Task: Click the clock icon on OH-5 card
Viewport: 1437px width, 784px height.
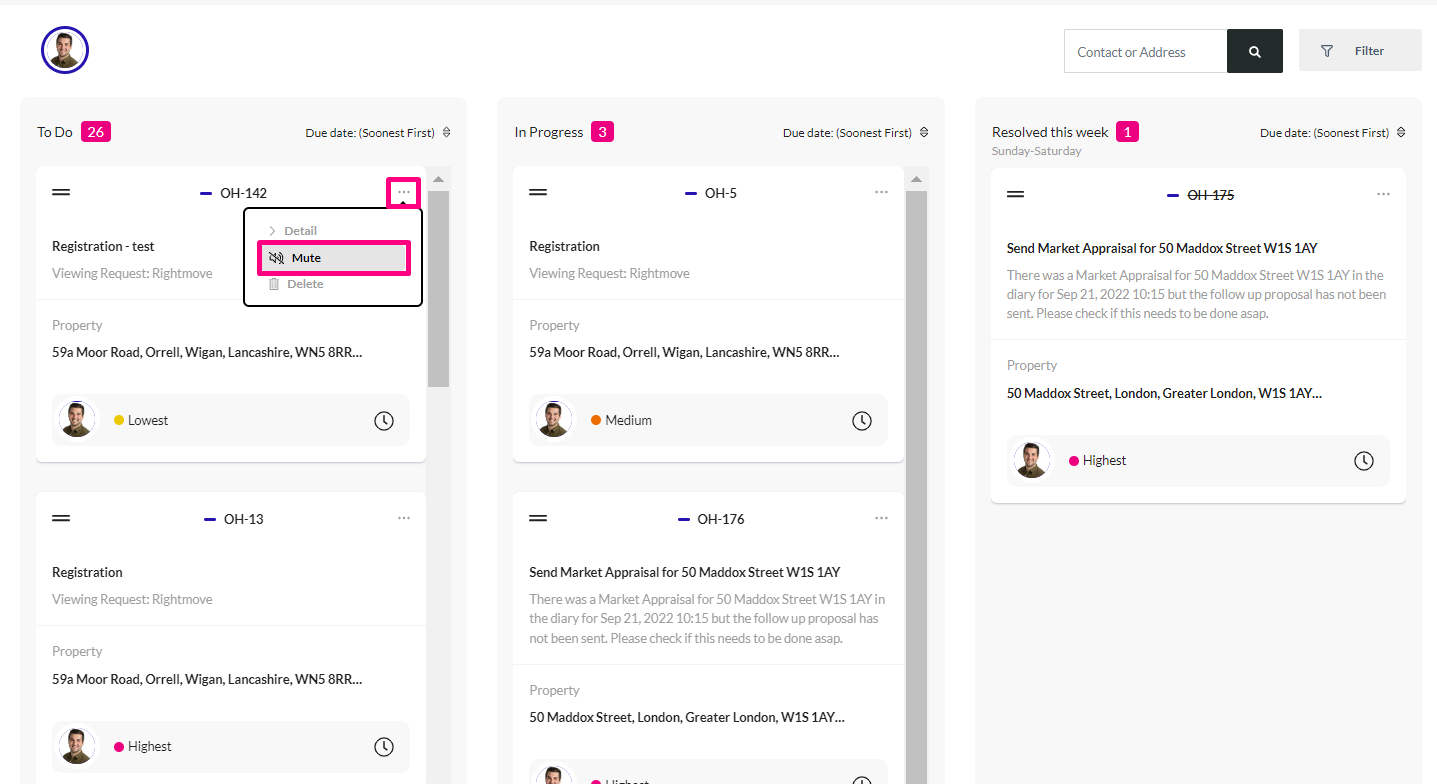Action: coord(862,421)
